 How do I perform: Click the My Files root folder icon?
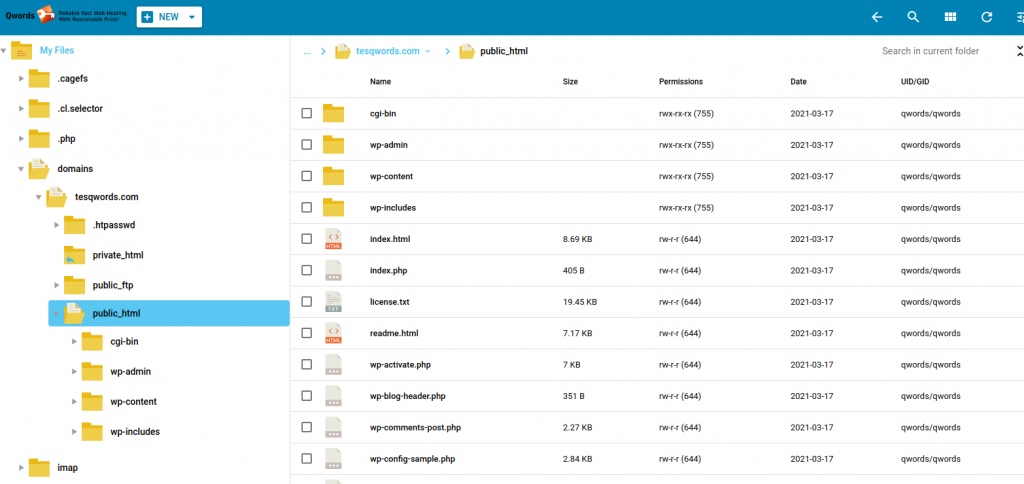click(22, 50)
